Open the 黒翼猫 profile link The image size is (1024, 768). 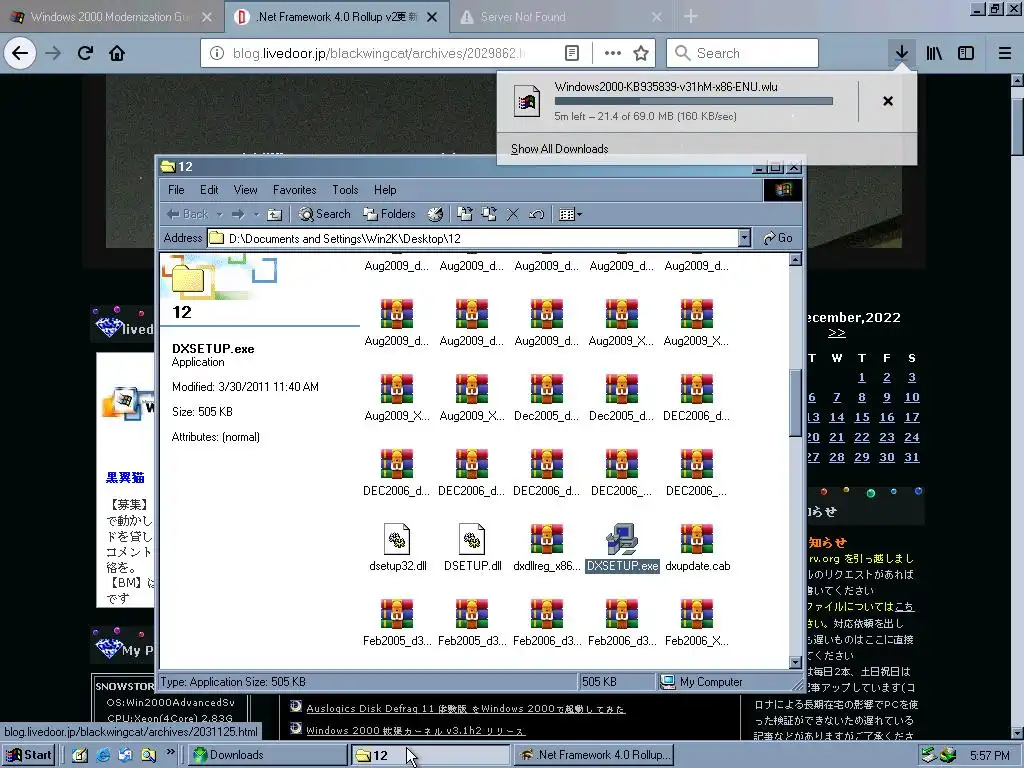(125, 477)
